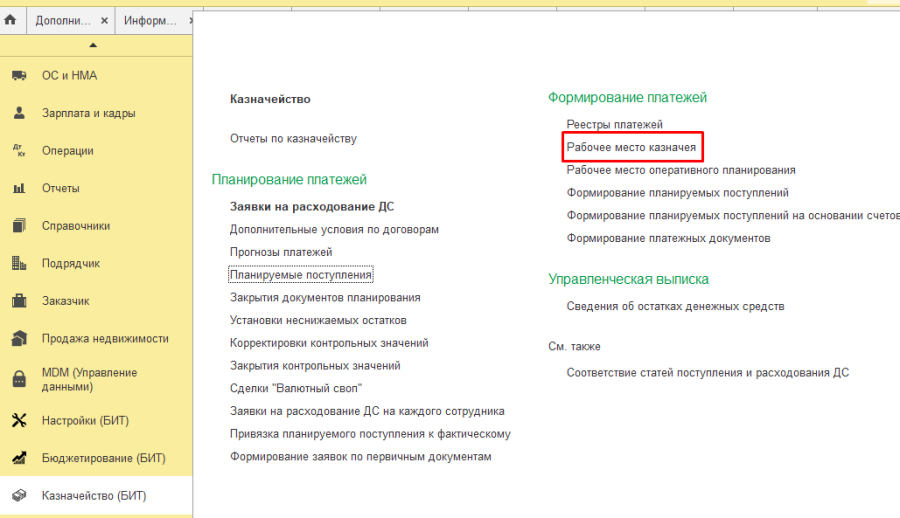Click the Бюджетирование (БИТ) chart icon
Viewport: 900px width, 518px height.
point(18,458)
